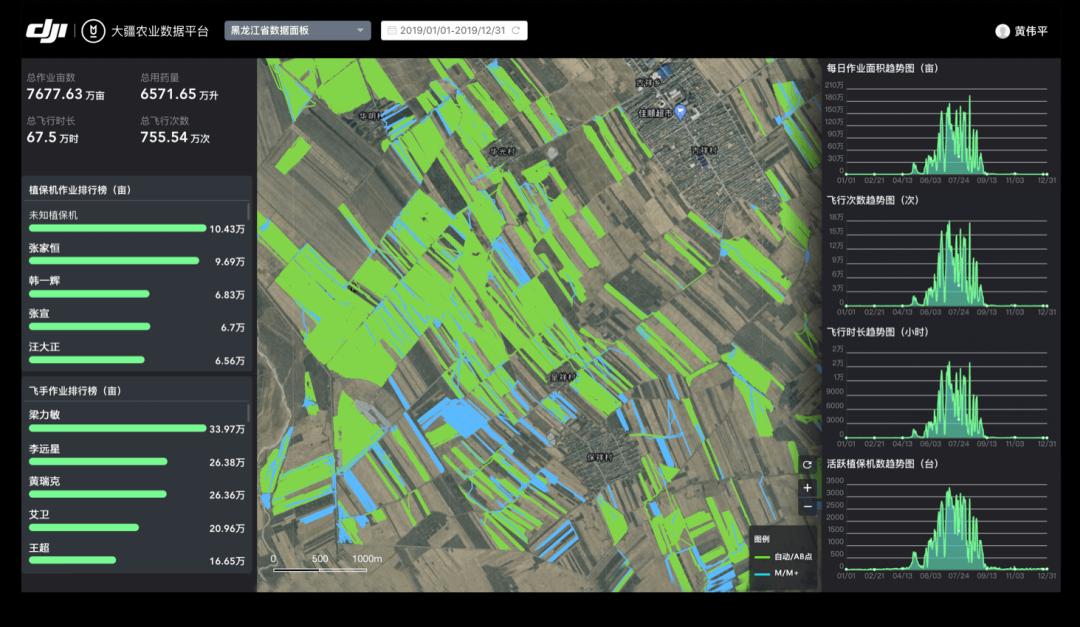Image resolution: width=1080 pixels, height=627 pixels.
Task: Click the 67.5 万时 flight duration value
Action: tap(52, 138)
